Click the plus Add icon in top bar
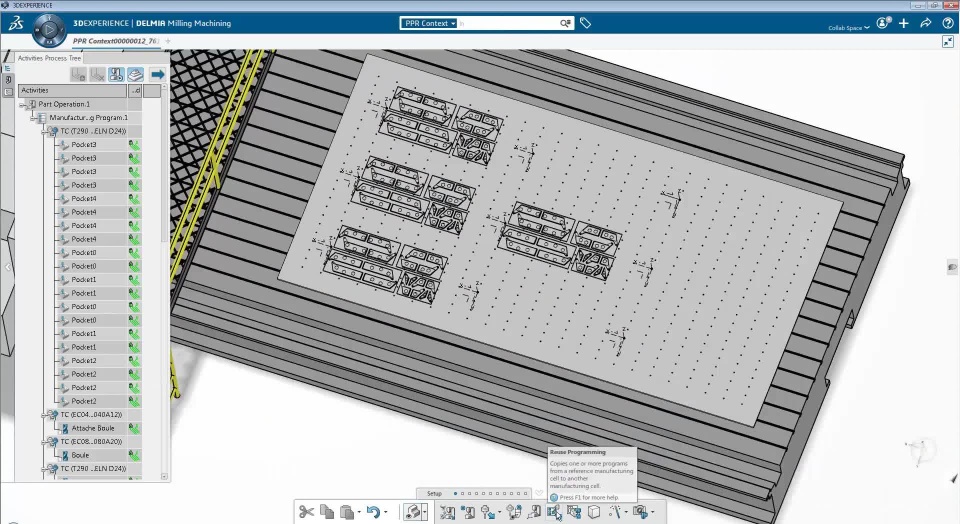Image resolution: width=960 pixels, height=524 pixels. tap(904, 23)
